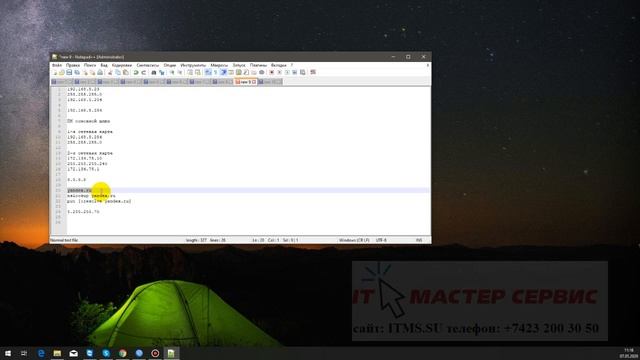Open the Синтаксисы menu
The width and height of the screenshot is (640, 360).
pyautogui.click(x=147, y=65)
